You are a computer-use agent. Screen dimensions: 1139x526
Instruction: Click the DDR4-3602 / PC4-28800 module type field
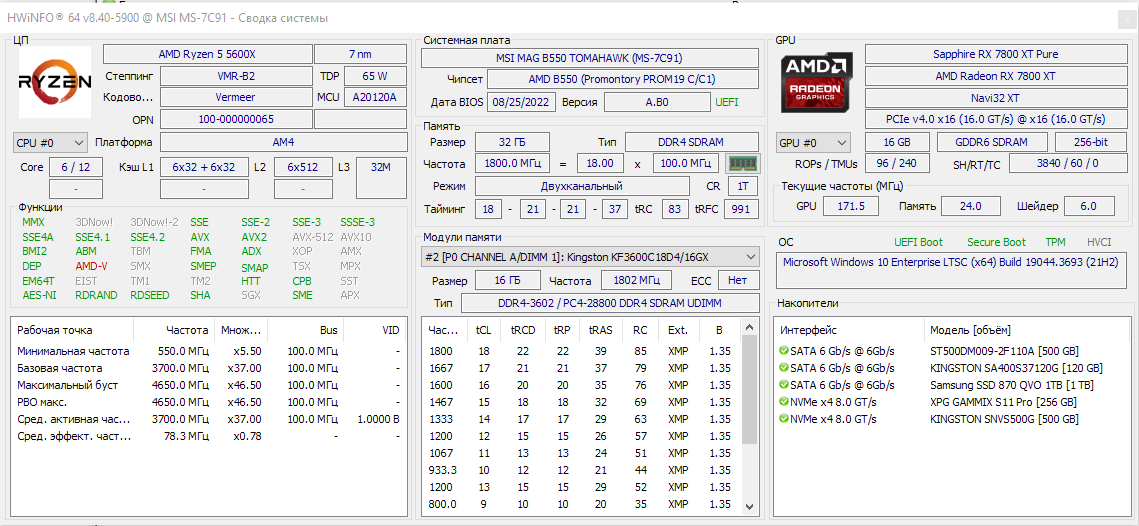(x=609, y=302)
